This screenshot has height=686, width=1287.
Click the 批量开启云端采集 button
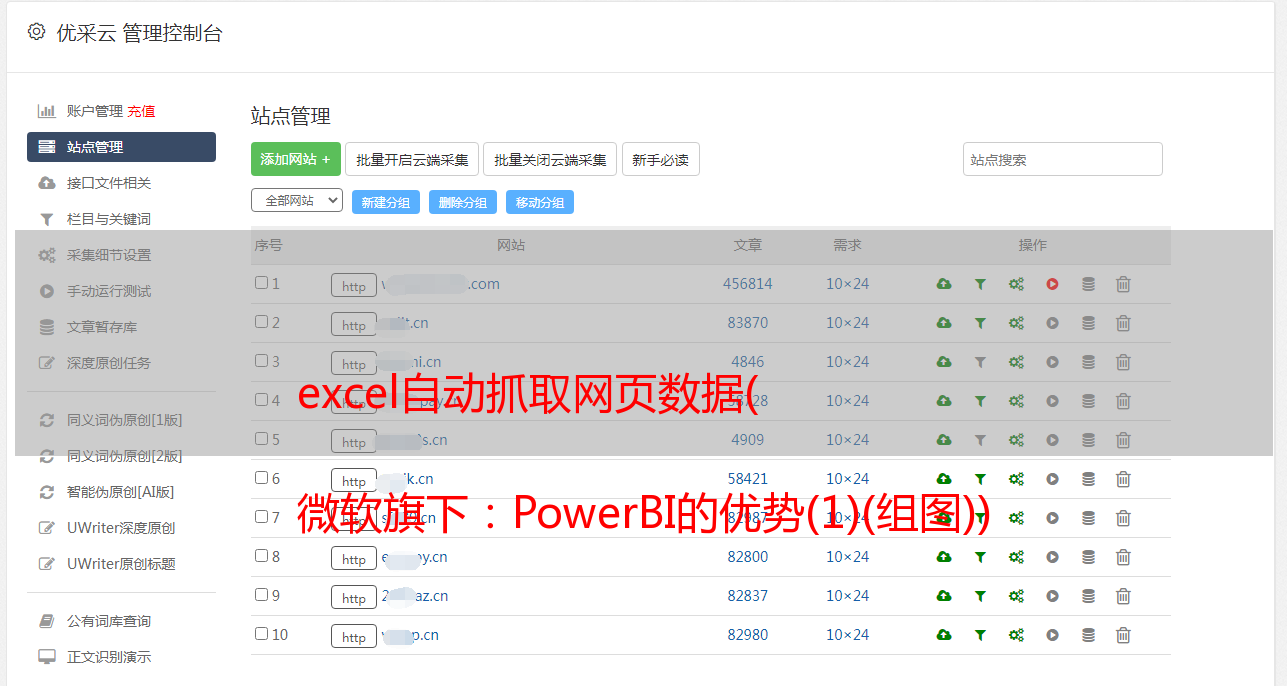[412, 159]
